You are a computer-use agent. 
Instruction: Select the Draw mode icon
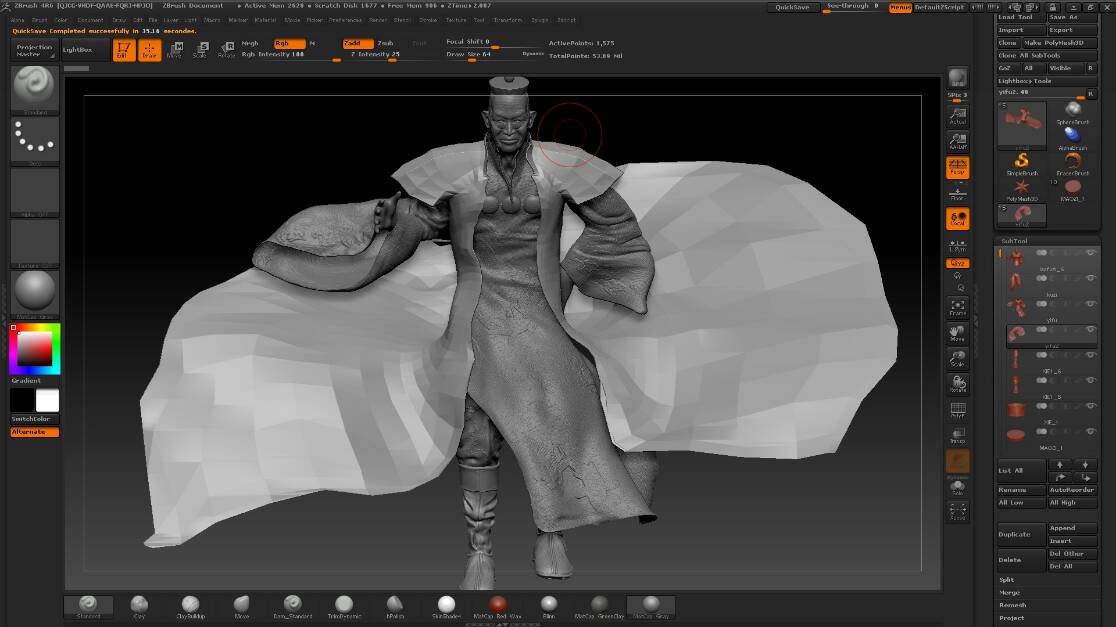[x=149, y=50]
